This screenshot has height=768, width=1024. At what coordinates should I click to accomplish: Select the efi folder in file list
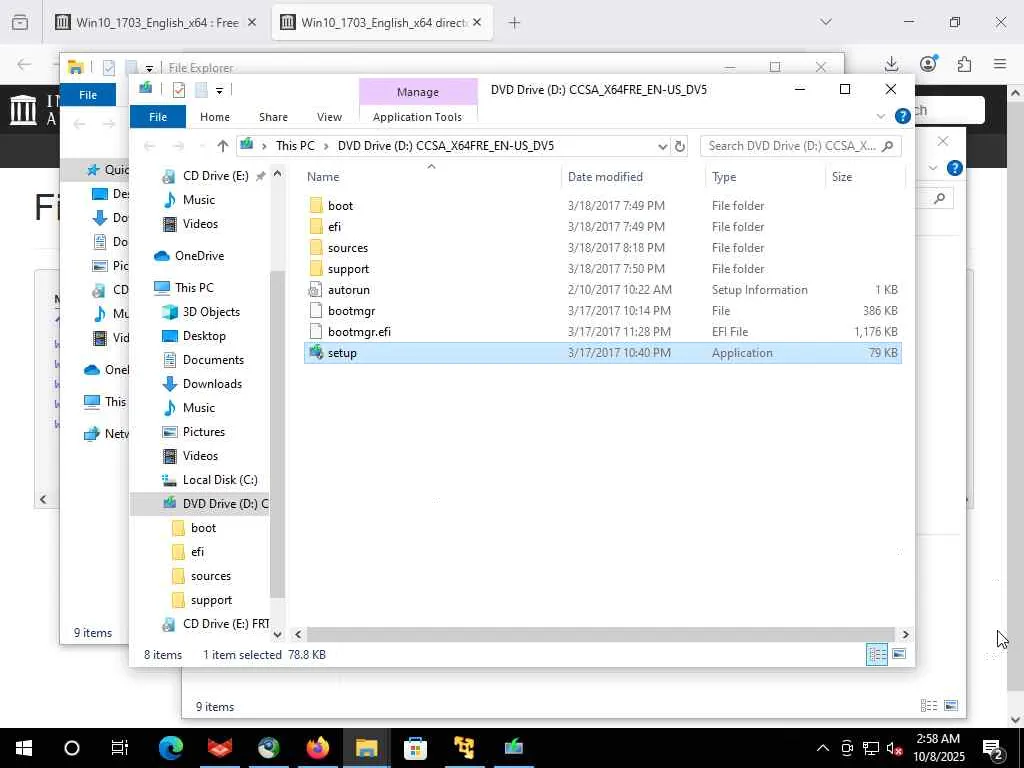tap(334, 227)
